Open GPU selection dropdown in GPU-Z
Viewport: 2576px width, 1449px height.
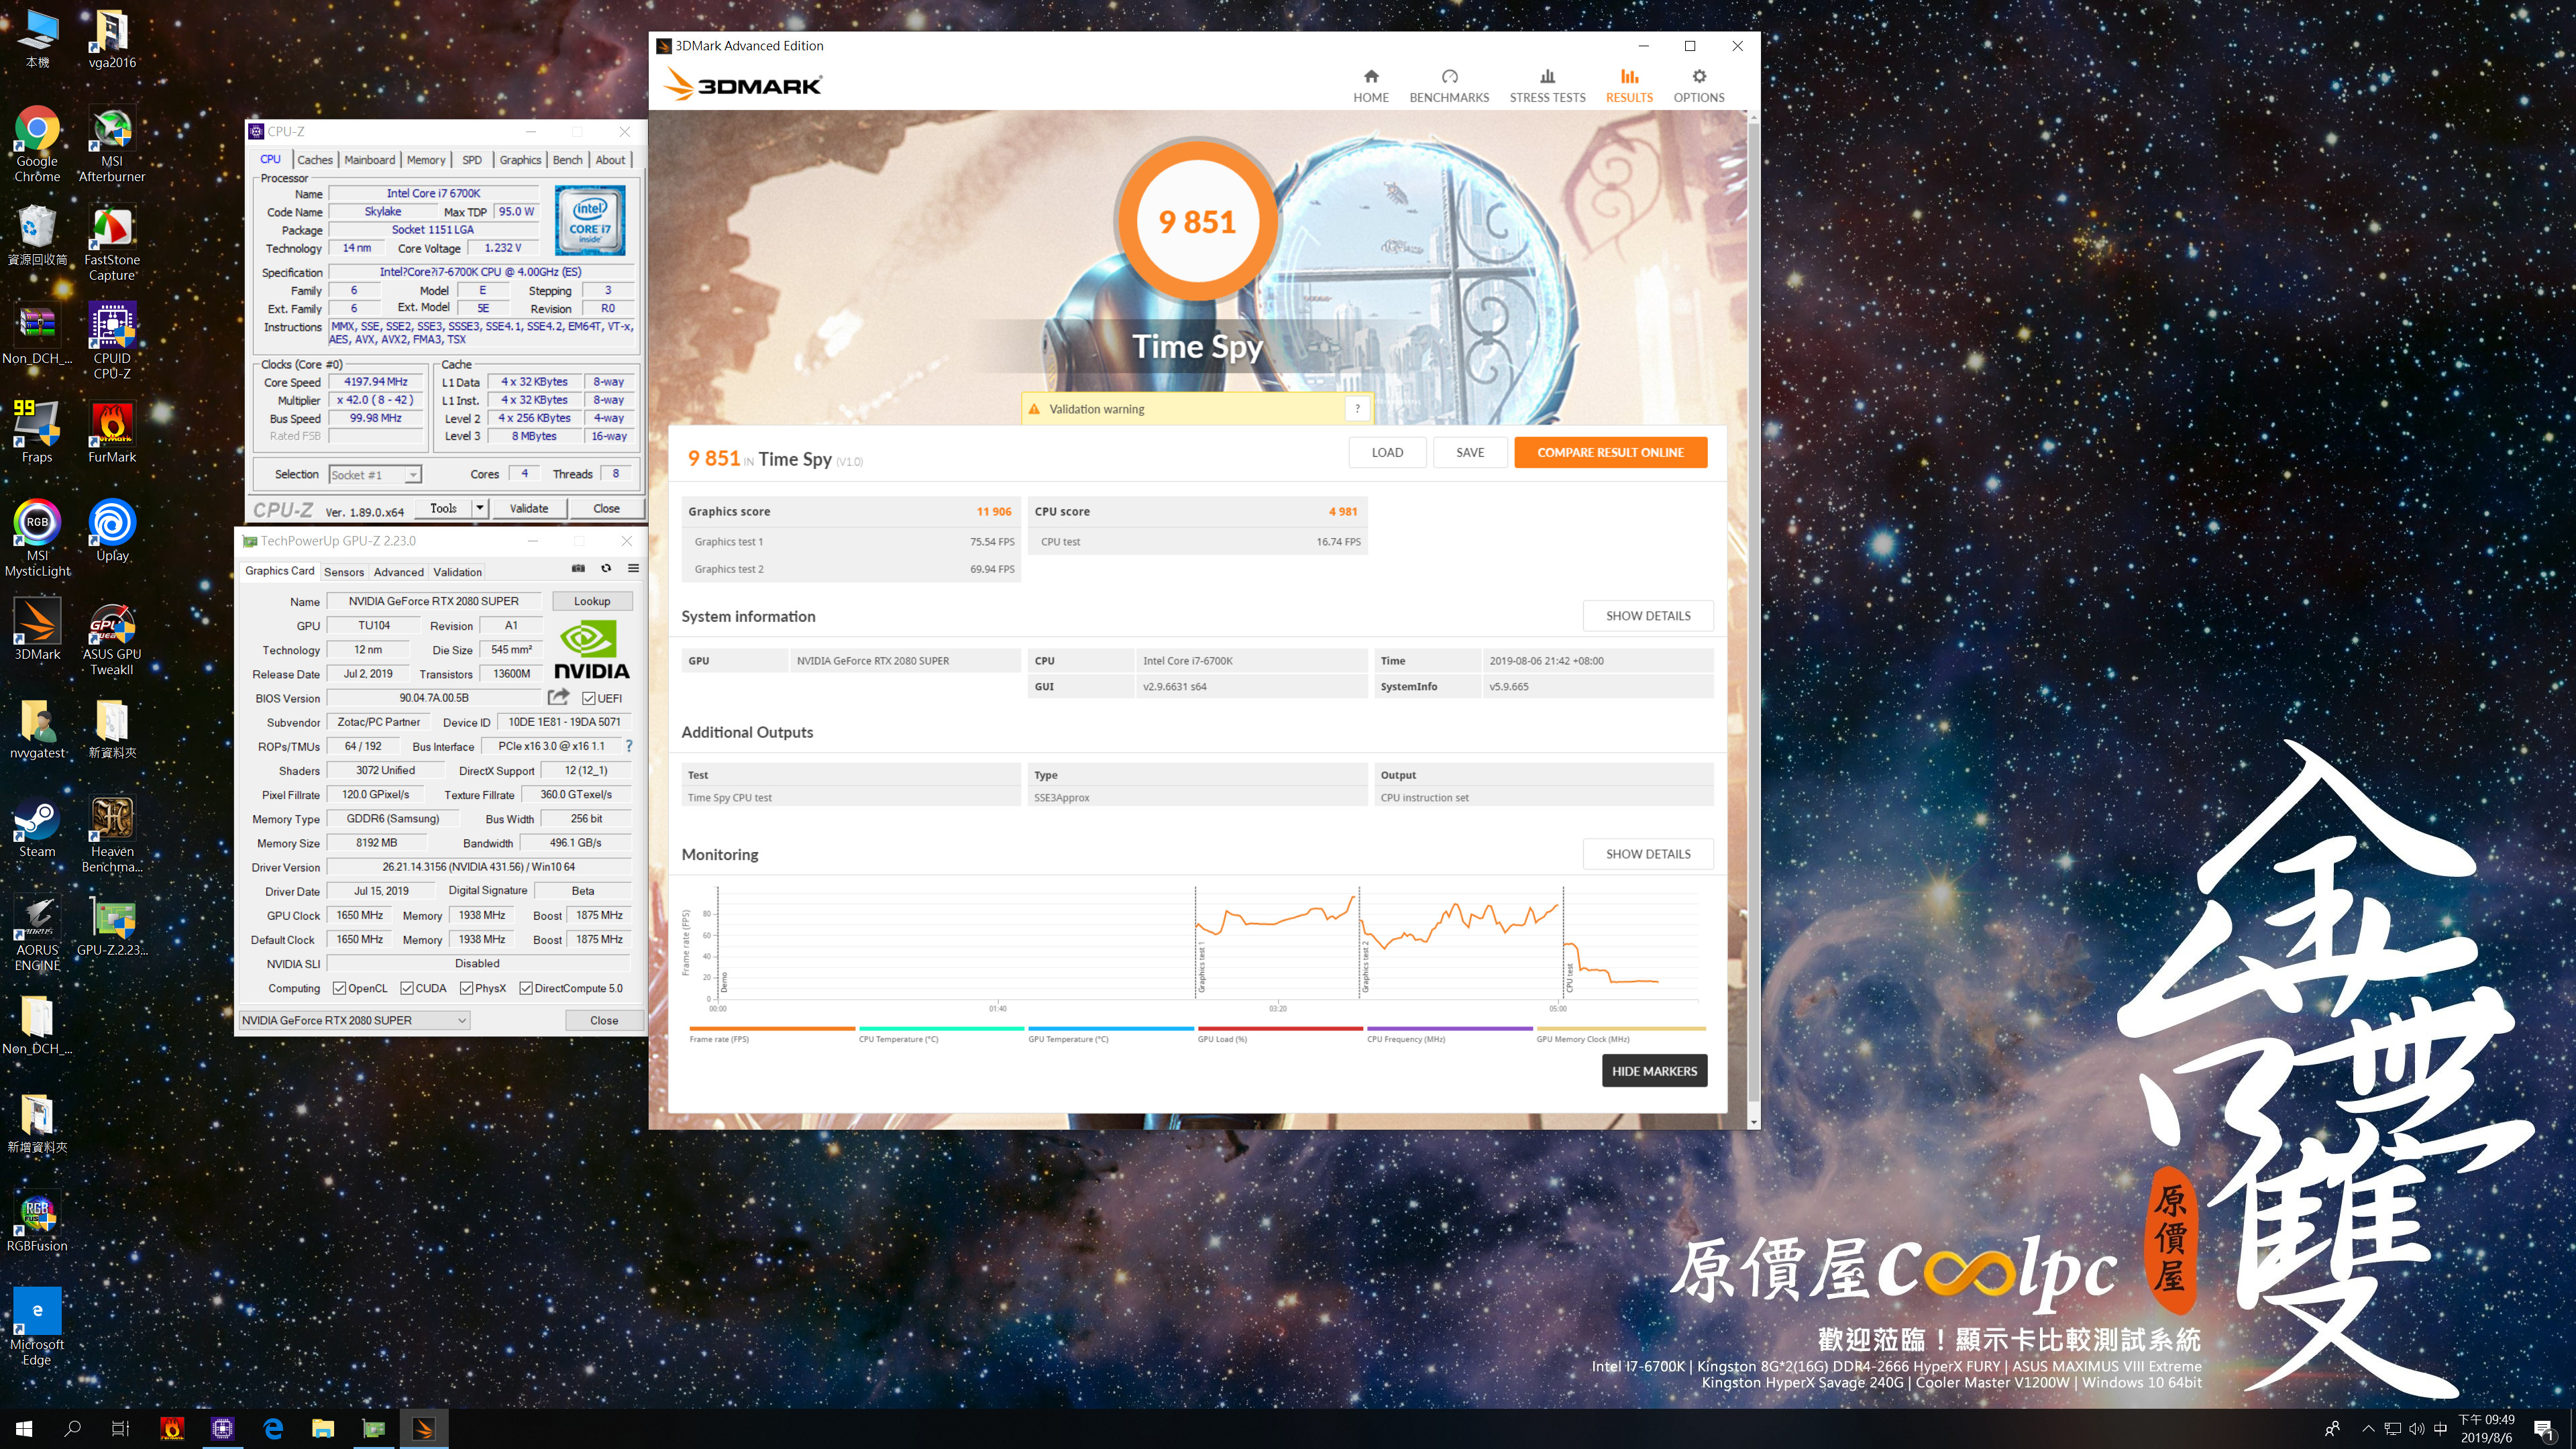pyautogui.click(x=461, y=1020)
